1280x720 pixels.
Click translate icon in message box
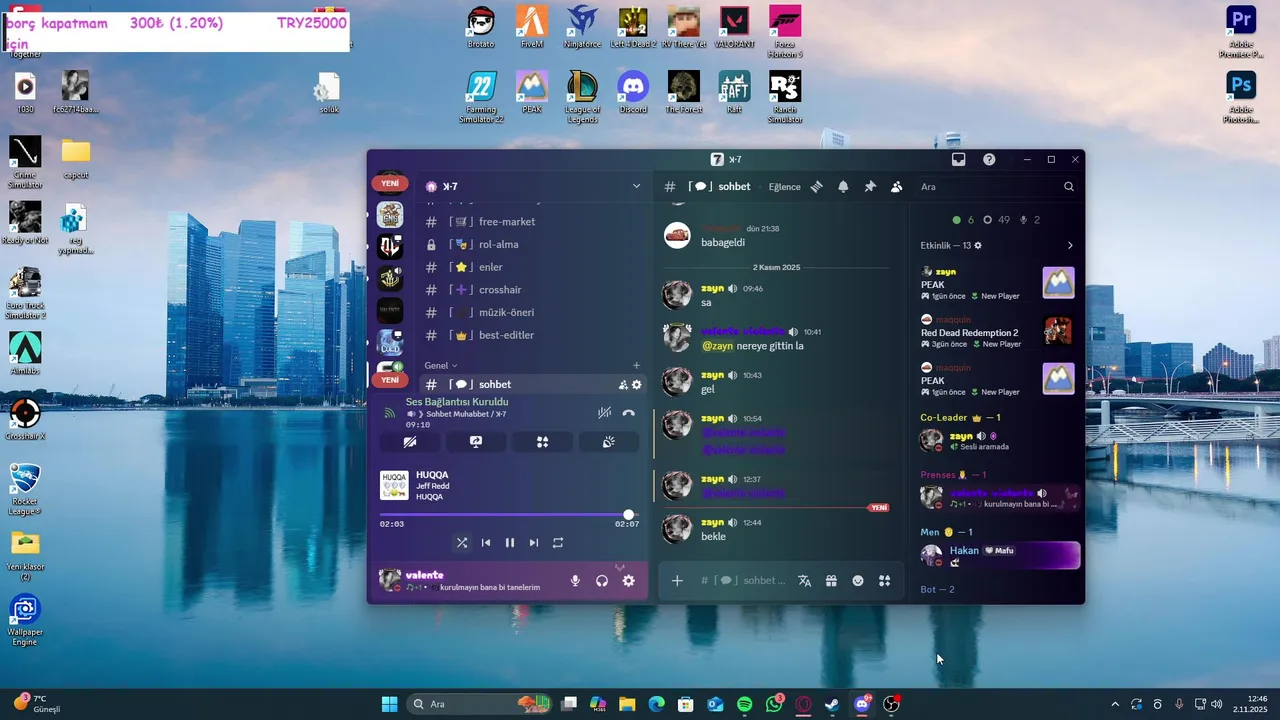(804, 581)
